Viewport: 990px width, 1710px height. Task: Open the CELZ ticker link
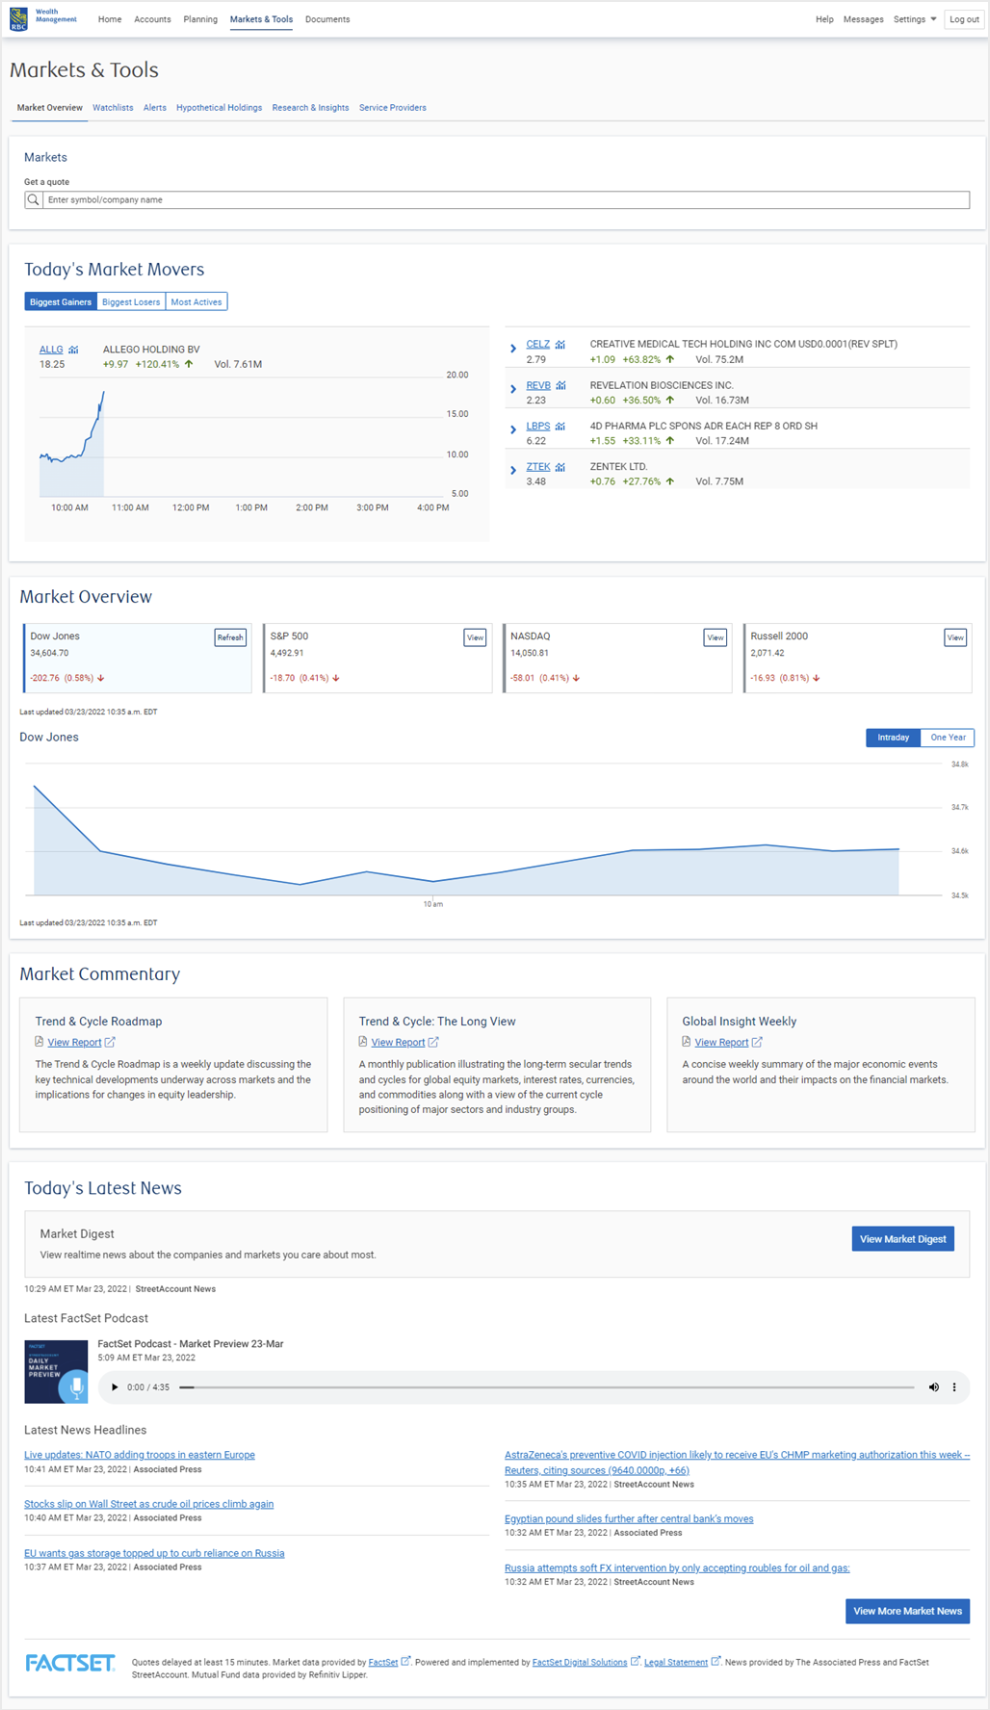[x=538, y=344]
